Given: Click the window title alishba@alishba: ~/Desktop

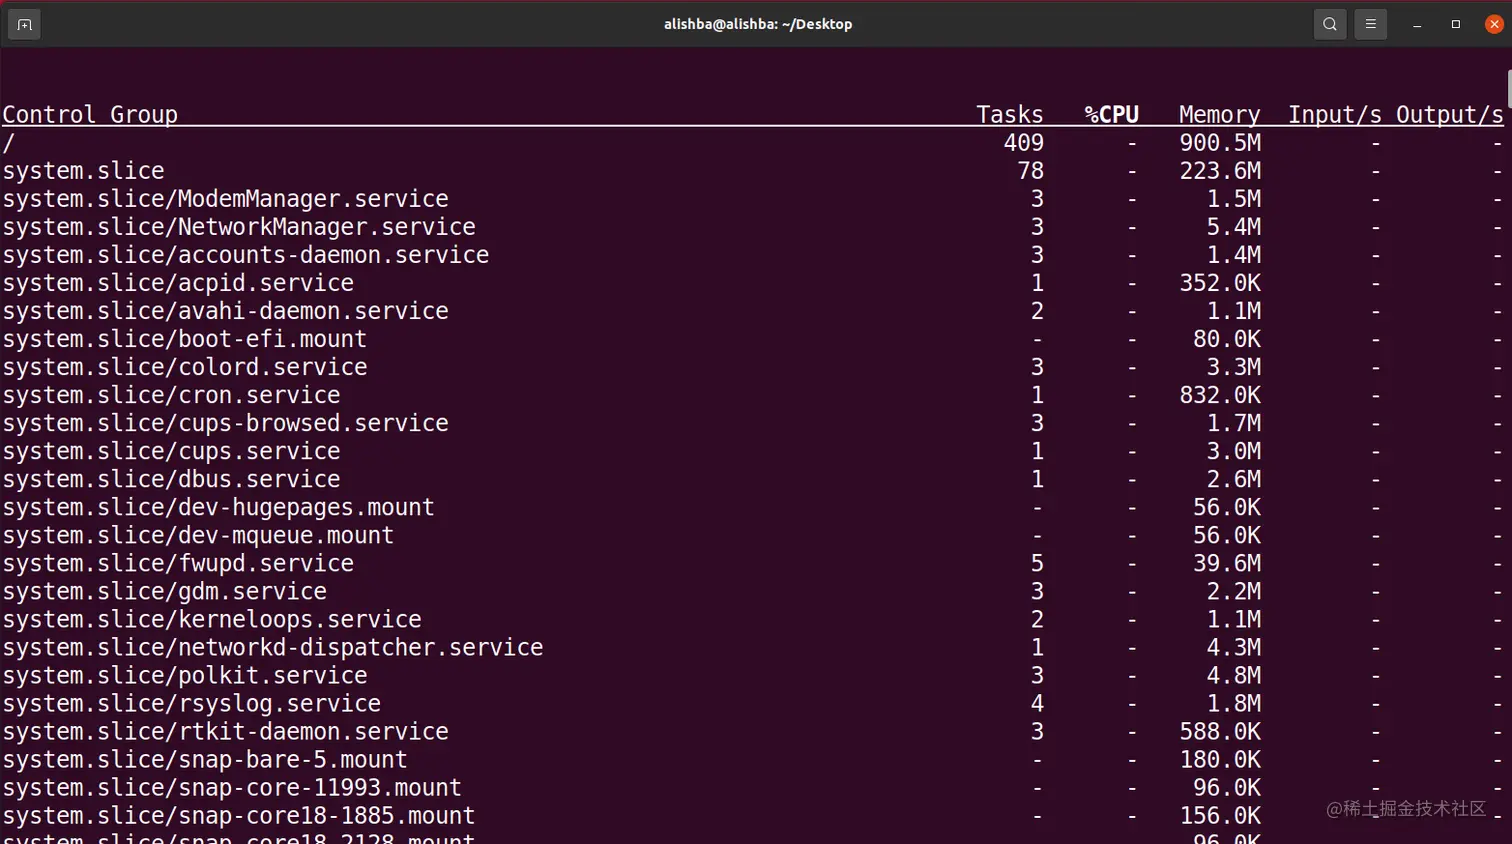Looking at the screenshot, I should click(x=758, y=24).
